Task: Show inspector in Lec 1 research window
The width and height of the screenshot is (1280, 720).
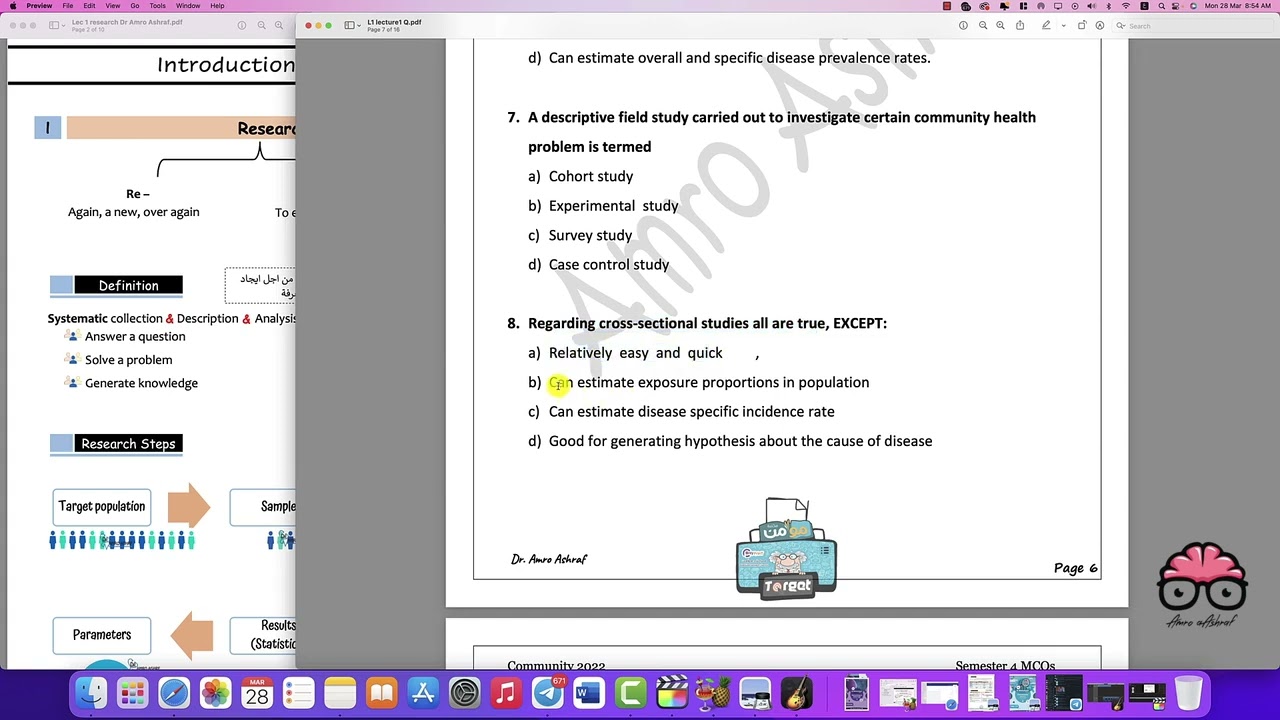Action: click(241, 25)
